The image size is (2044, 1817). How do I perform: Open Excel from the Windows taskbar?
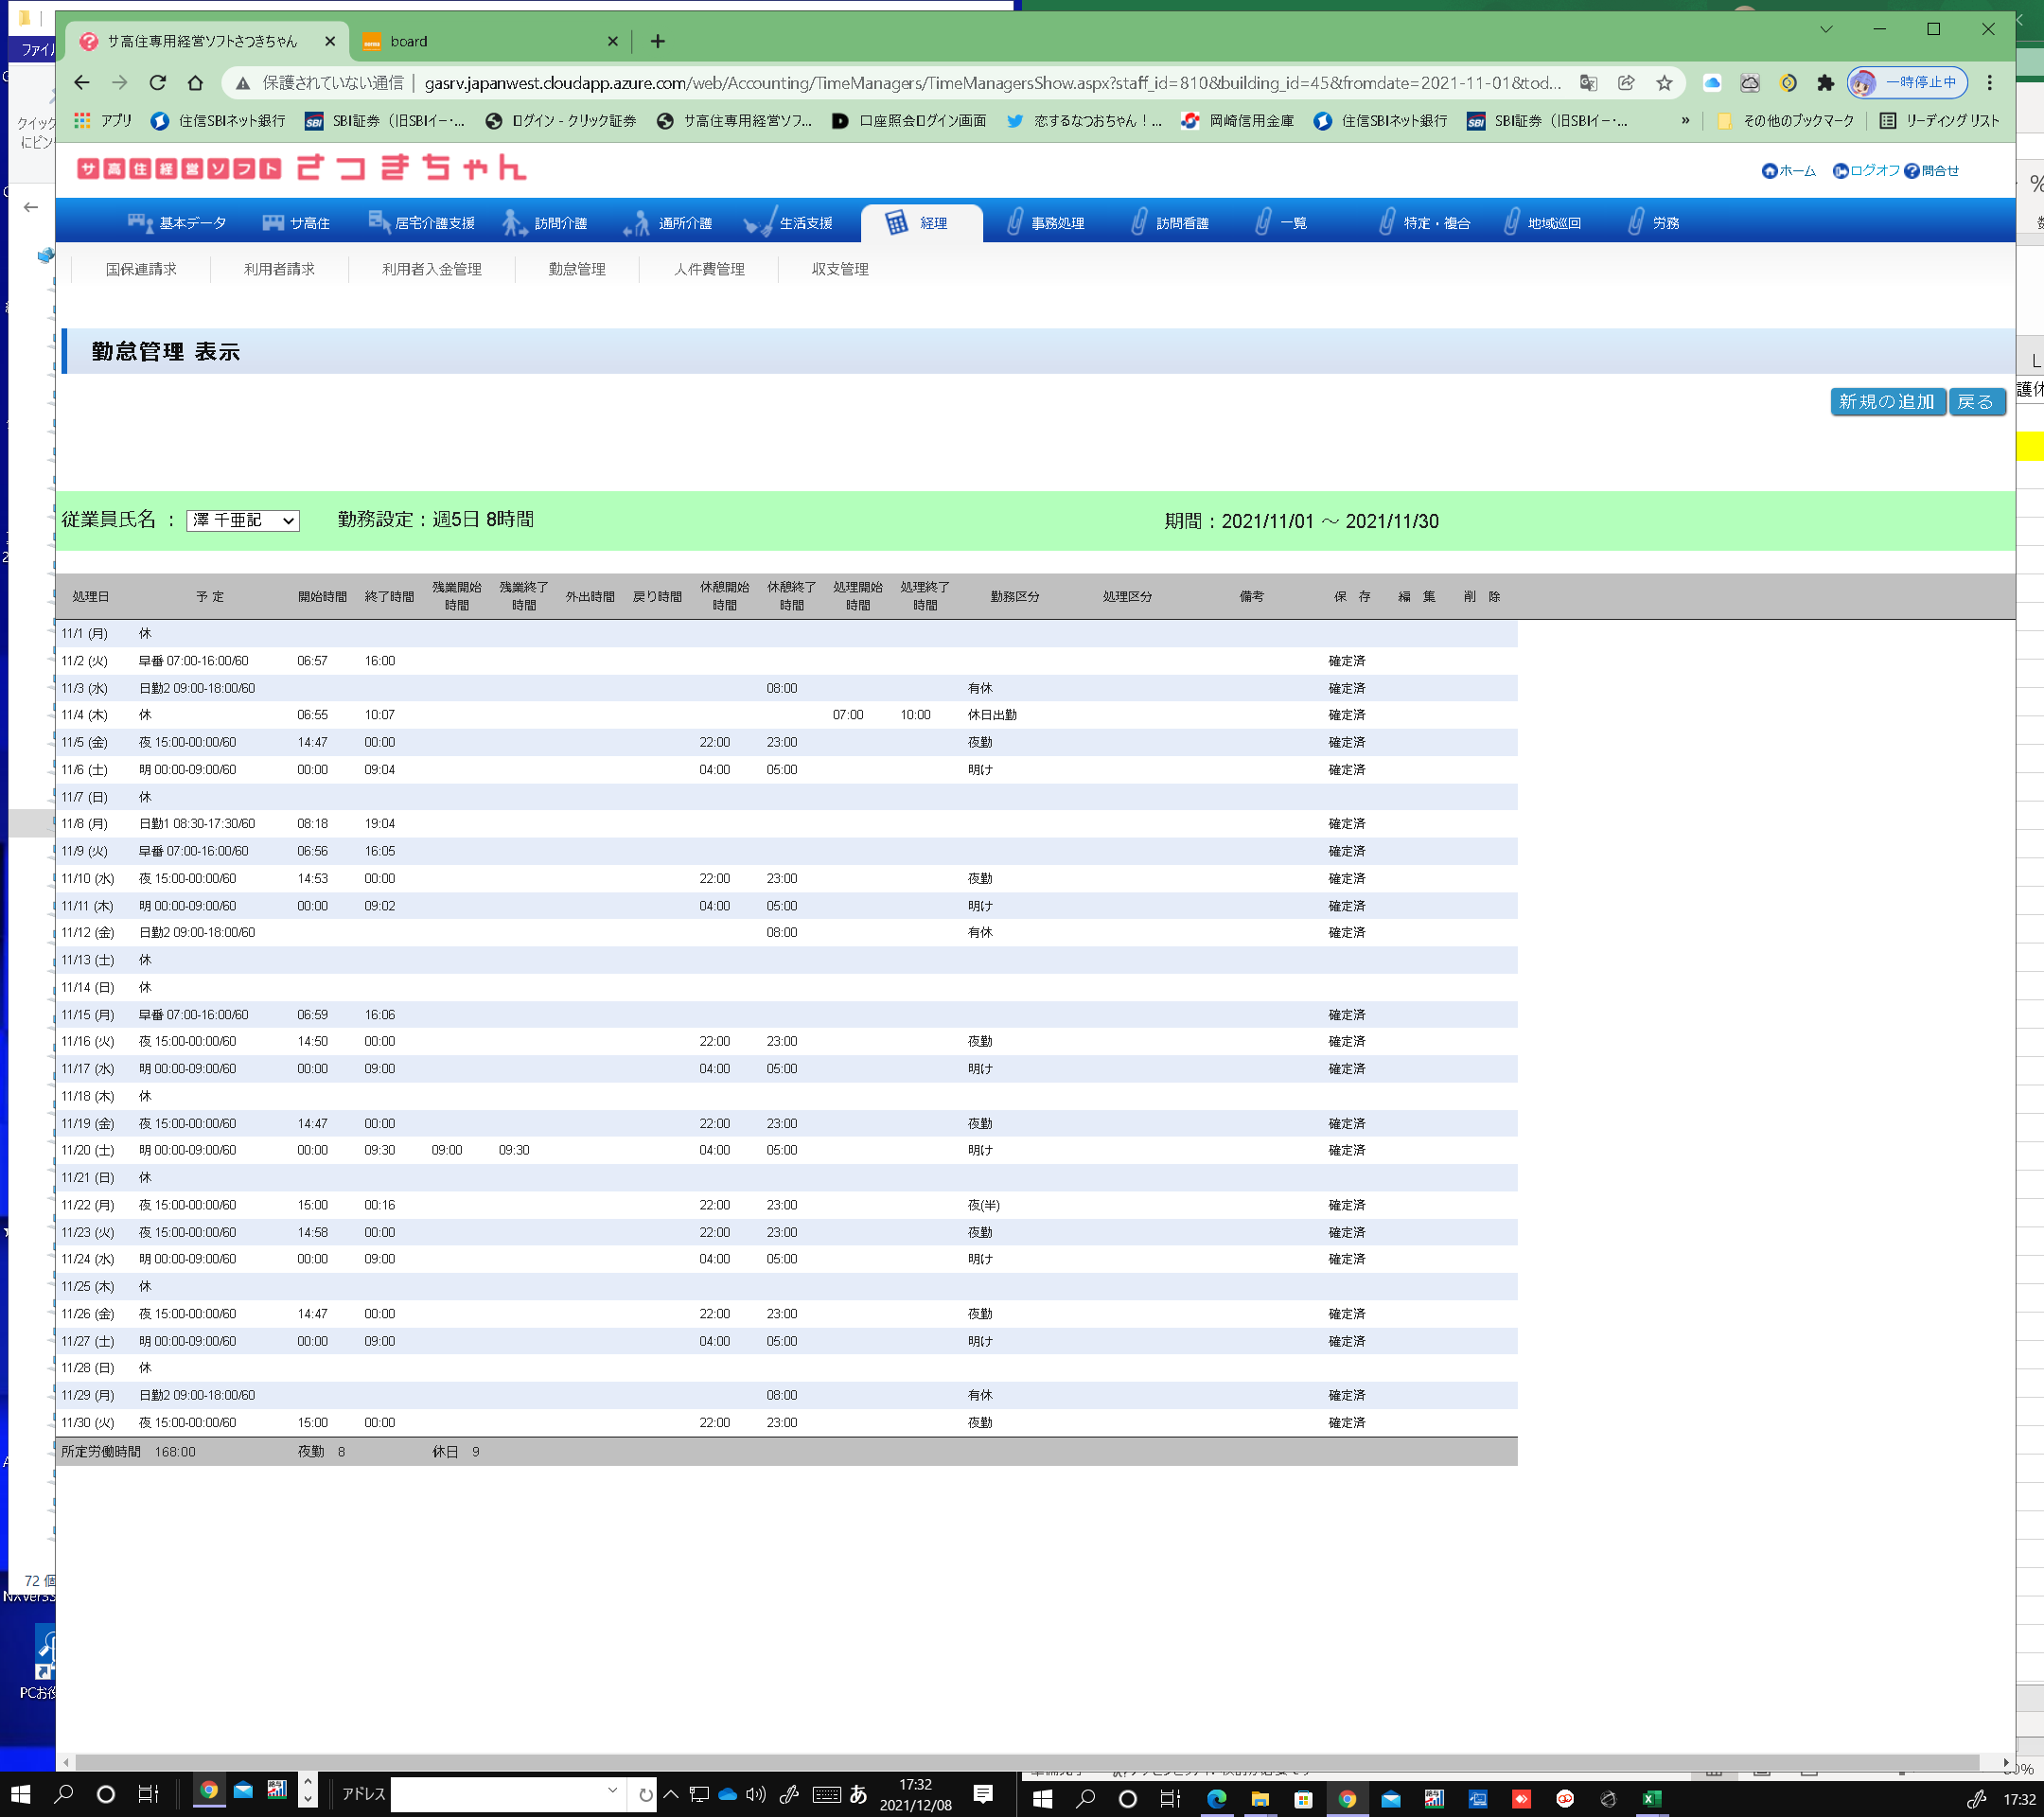(x=1652, y=1799)
